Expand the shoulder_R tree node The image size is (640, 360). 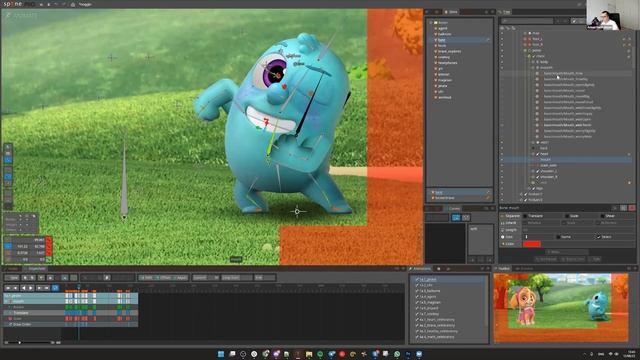533,177
